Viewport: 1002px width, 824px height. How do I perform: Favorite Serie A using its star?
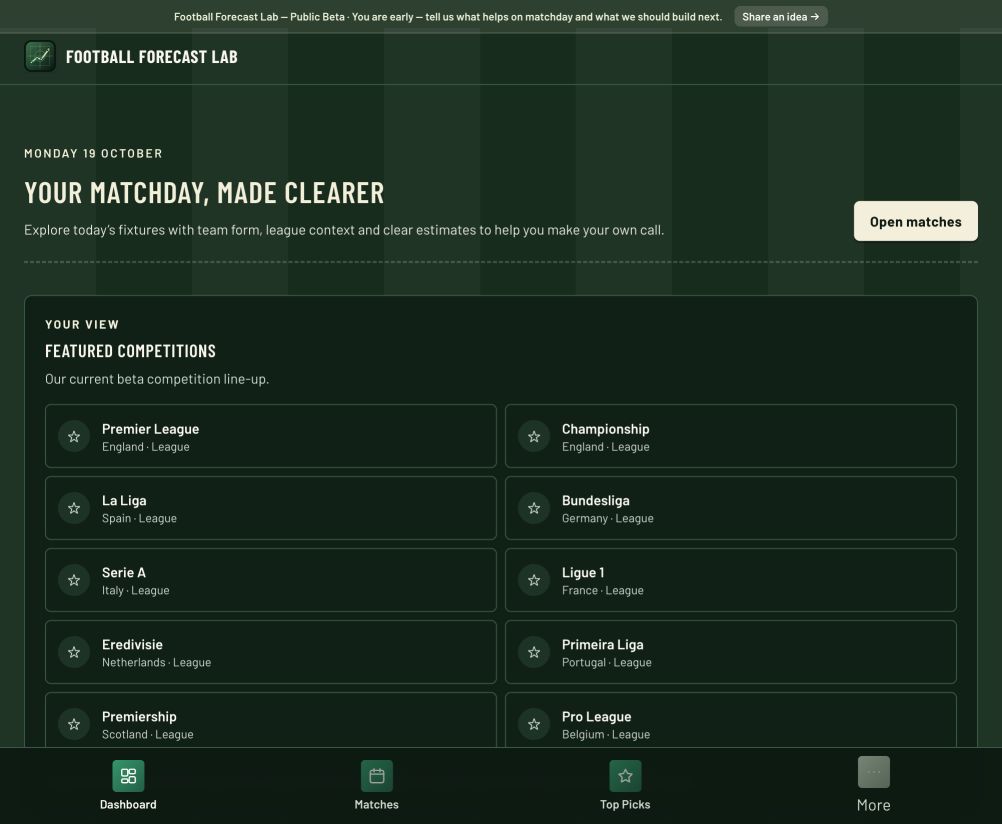74,580
